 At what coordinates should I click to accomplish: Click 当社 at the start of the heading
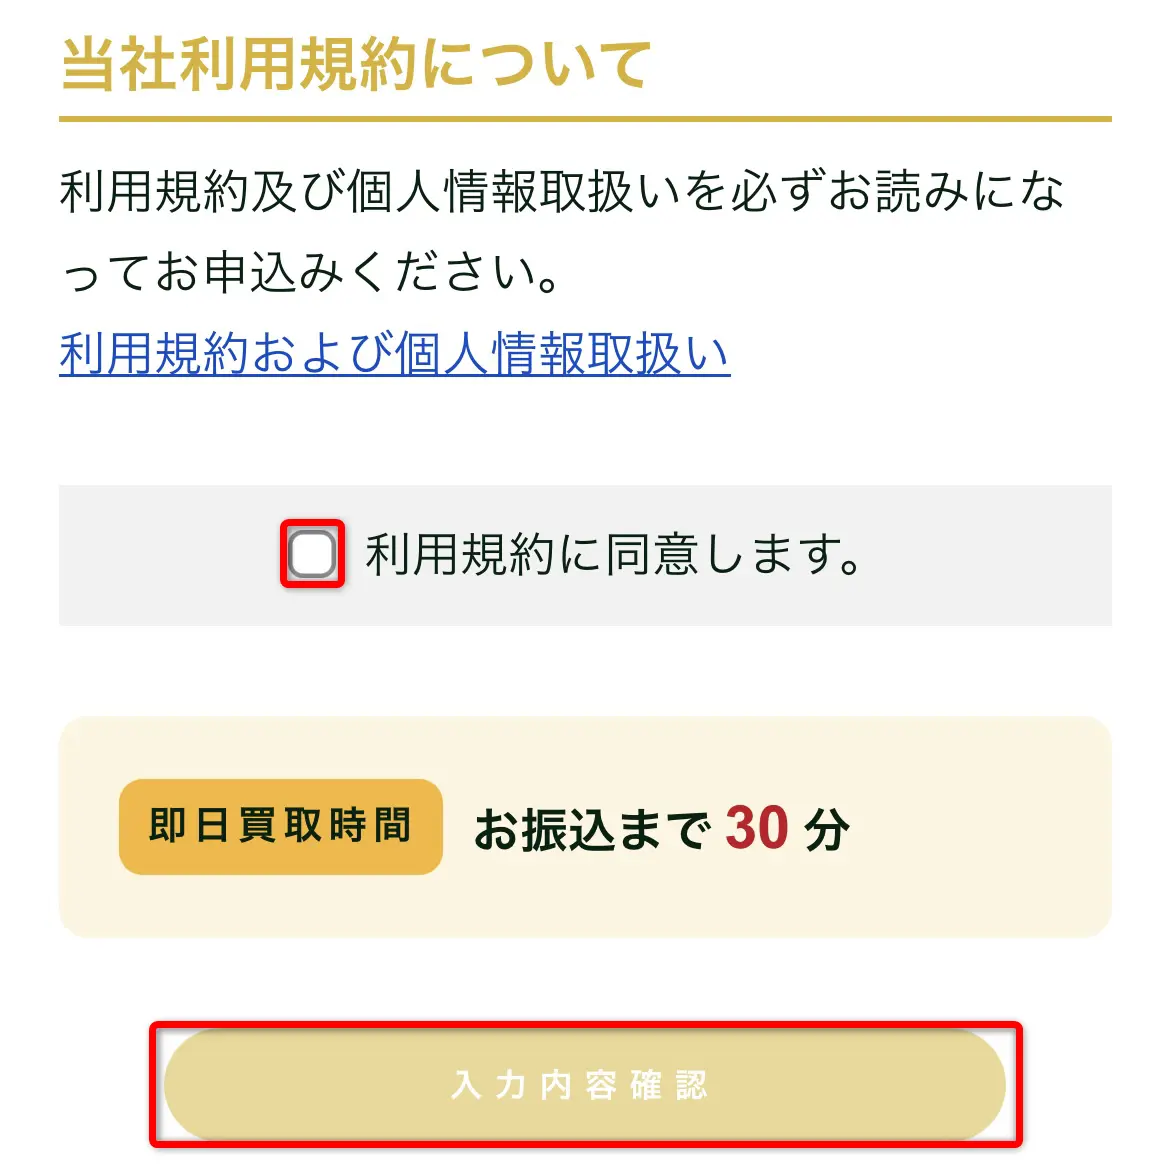point(118,65)
